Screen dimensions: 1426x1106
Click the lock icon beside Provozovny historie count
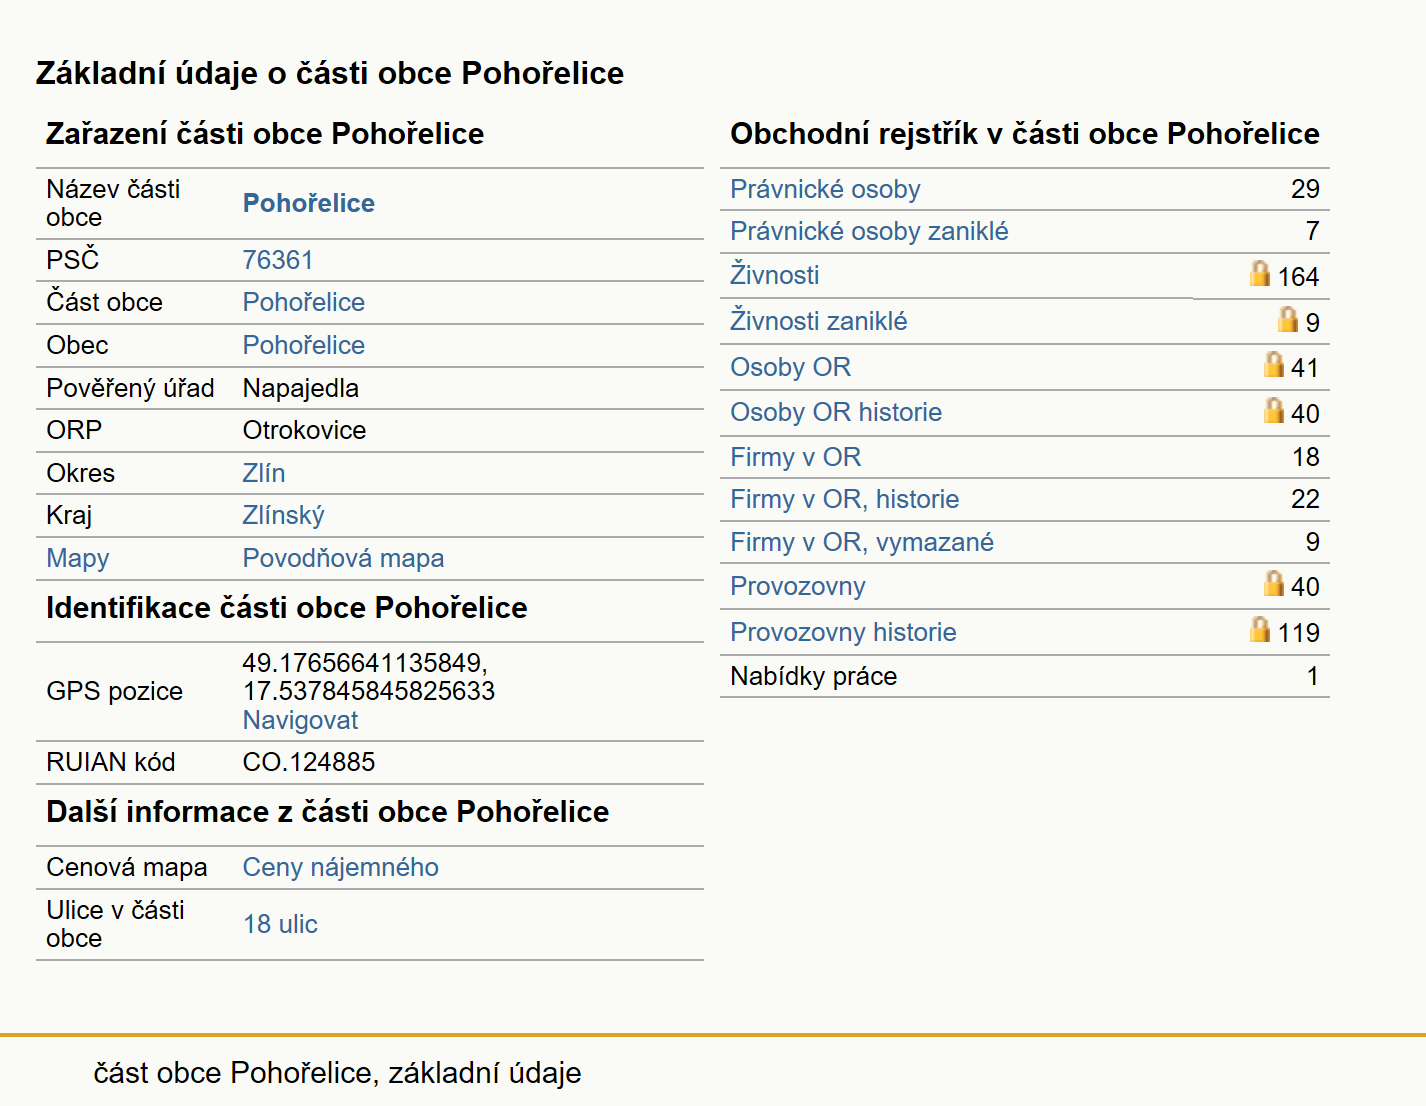[1260, 629]
